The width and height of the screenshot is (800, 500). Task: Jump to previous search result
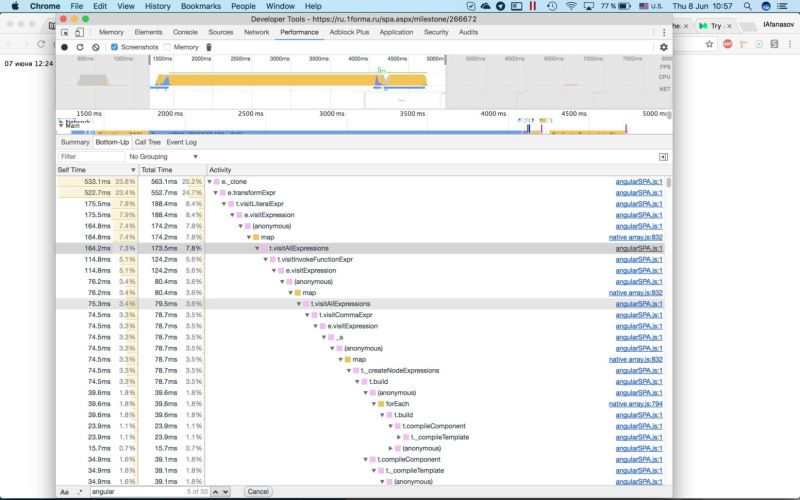point(216,492)
